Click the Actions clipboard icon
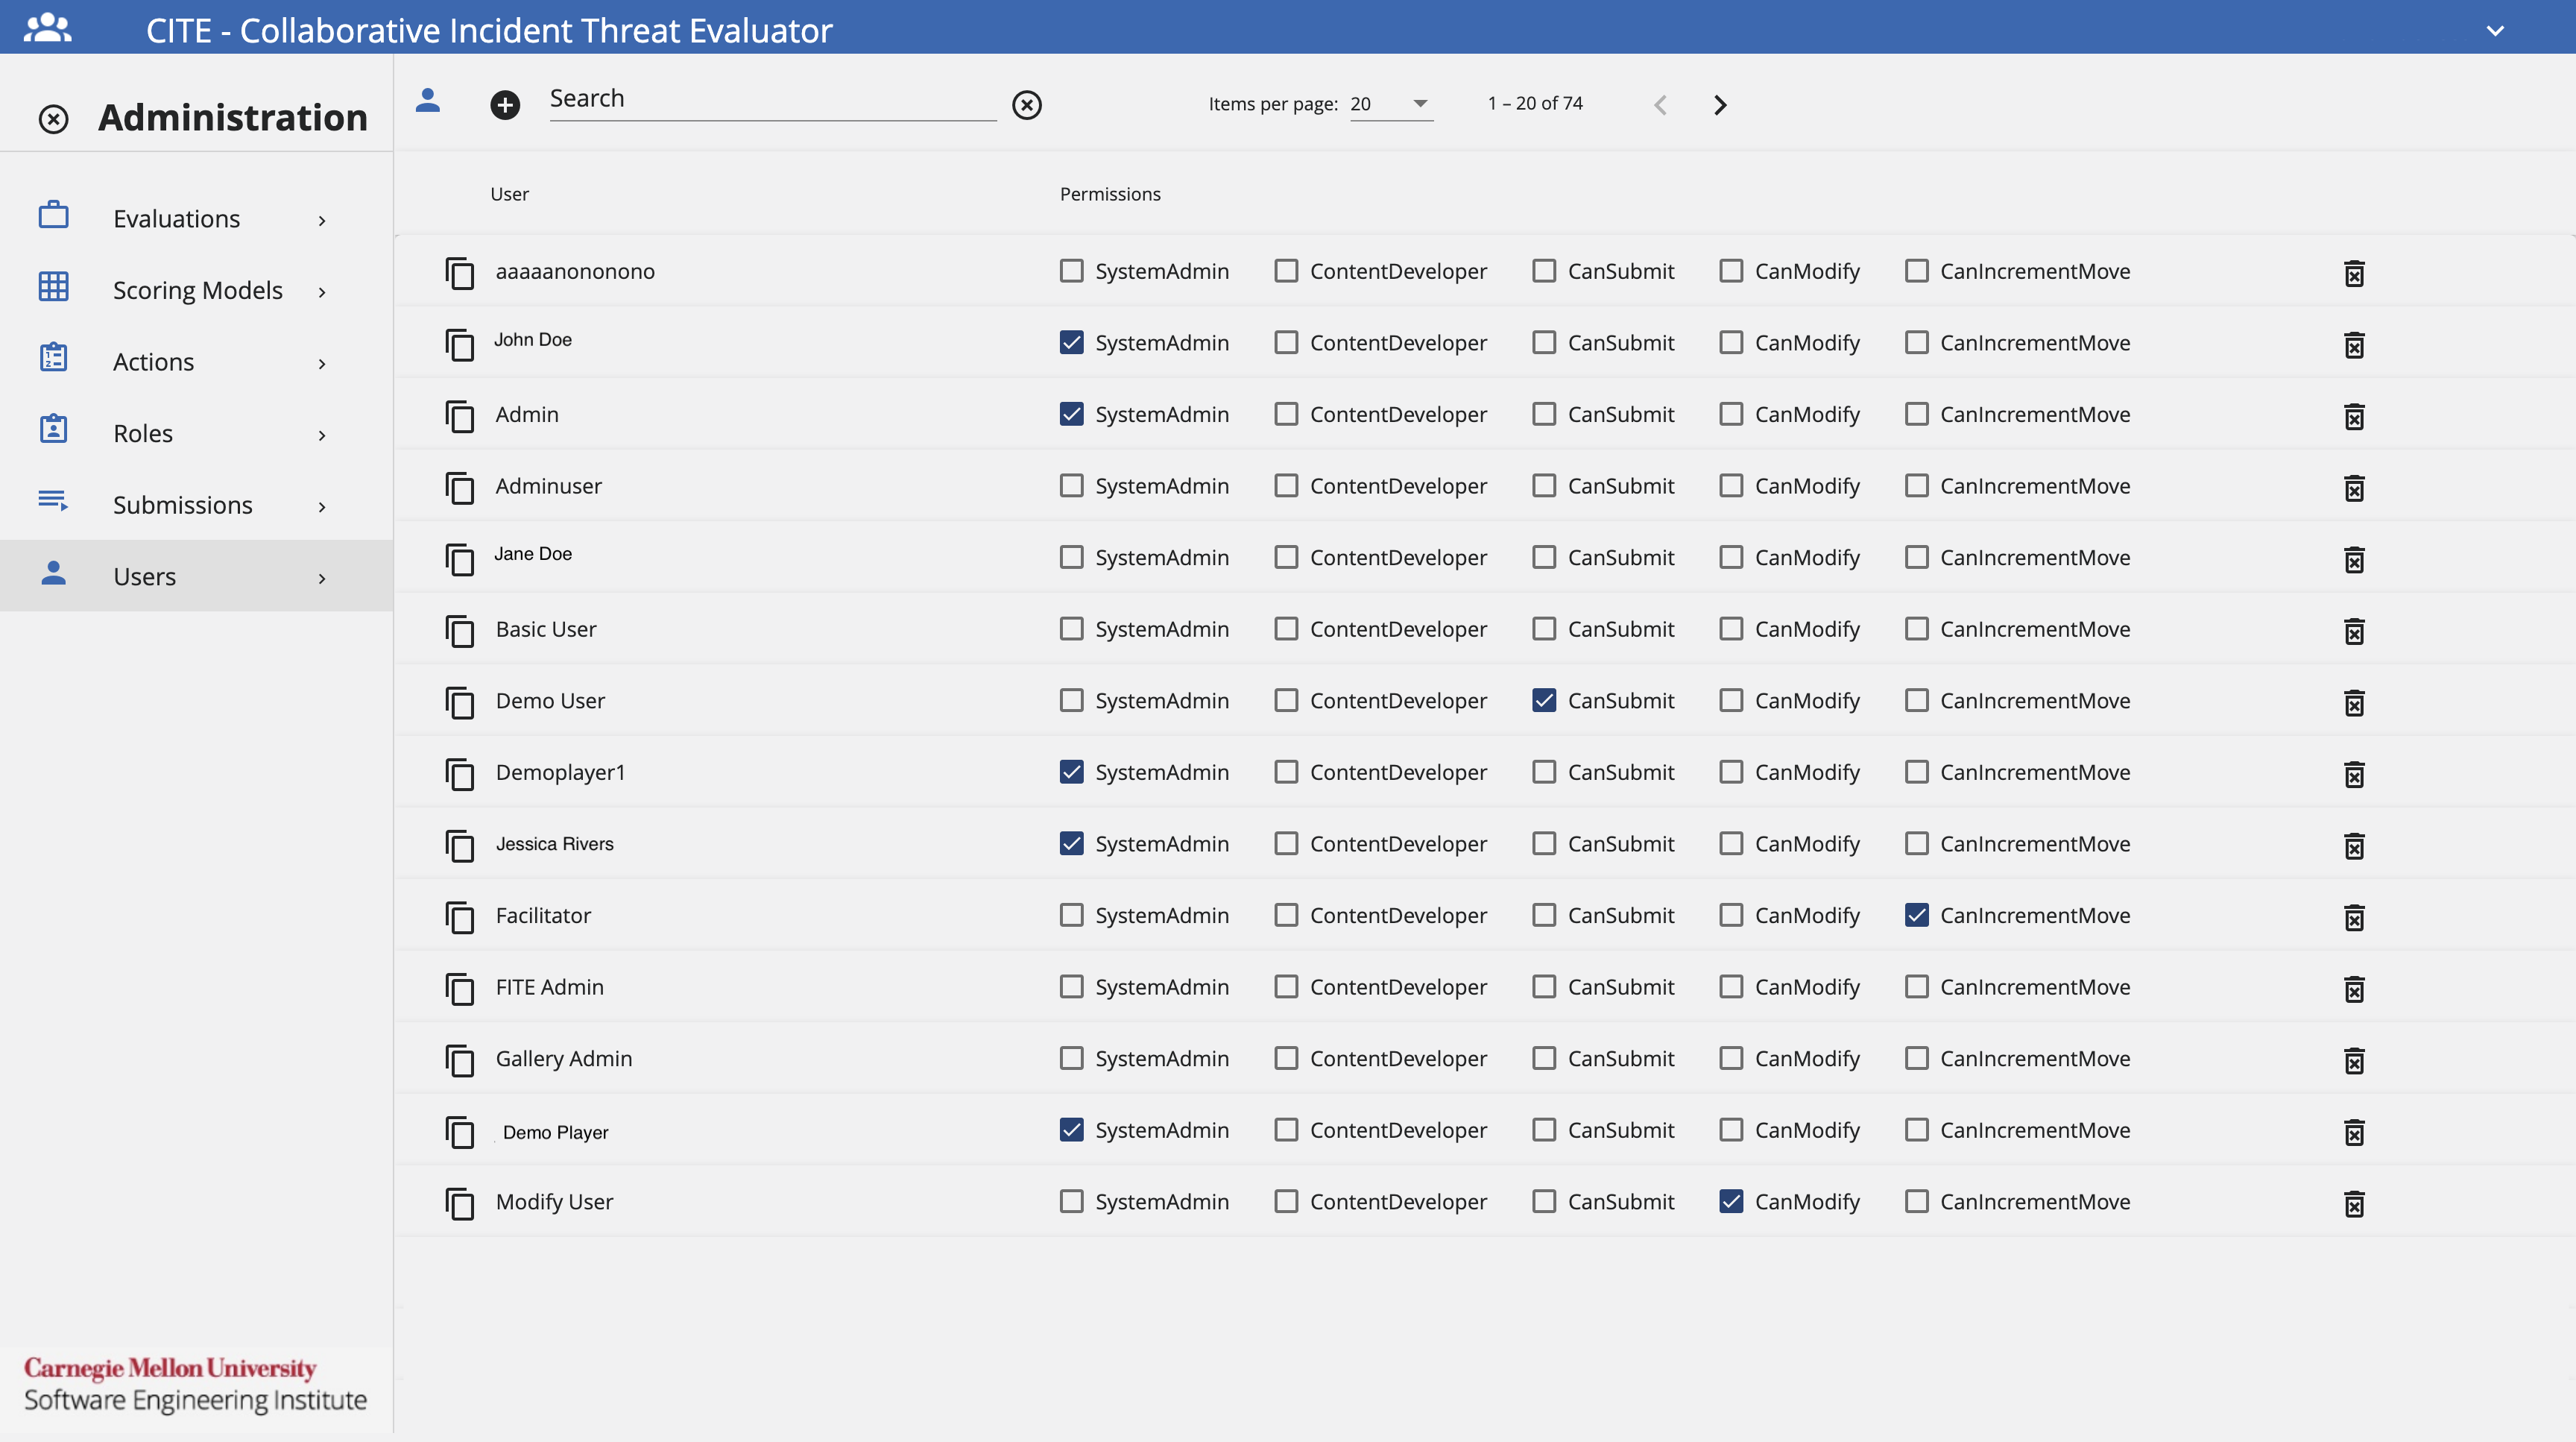Screen dimensions: 2576x1442 pos(53,359)
